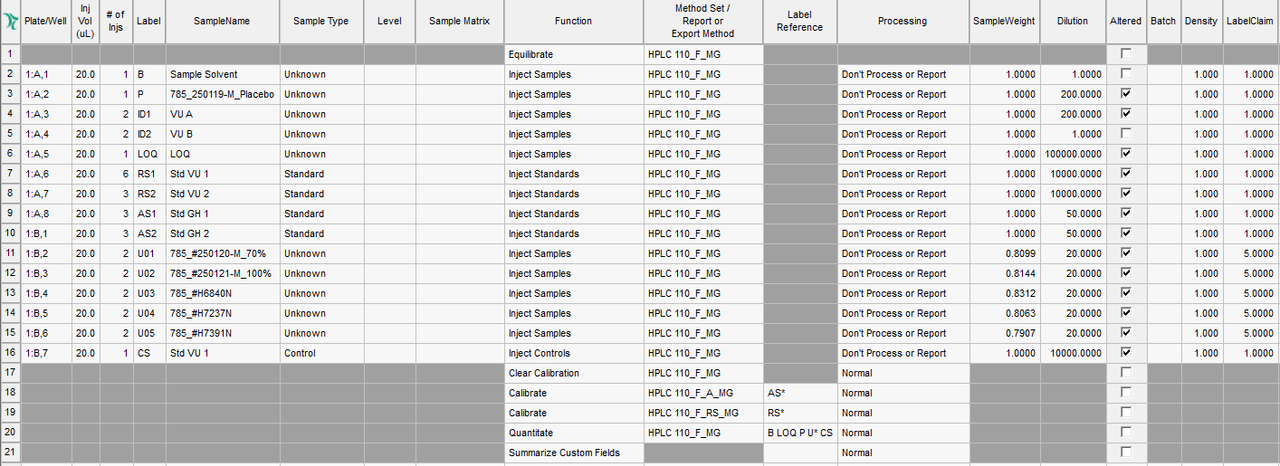Click Plate/Well cell '1:B,7'
This screenshot has height=466, width=1280.
coord(47,353)
